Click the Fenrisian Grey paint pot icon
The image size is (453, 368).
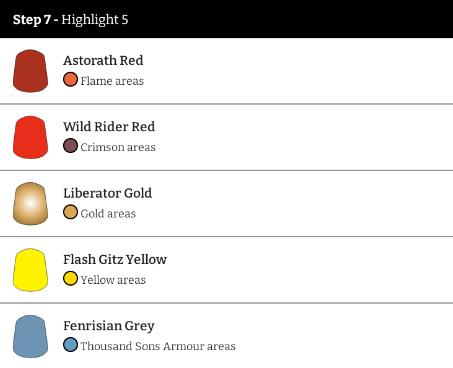click(30, 336)
